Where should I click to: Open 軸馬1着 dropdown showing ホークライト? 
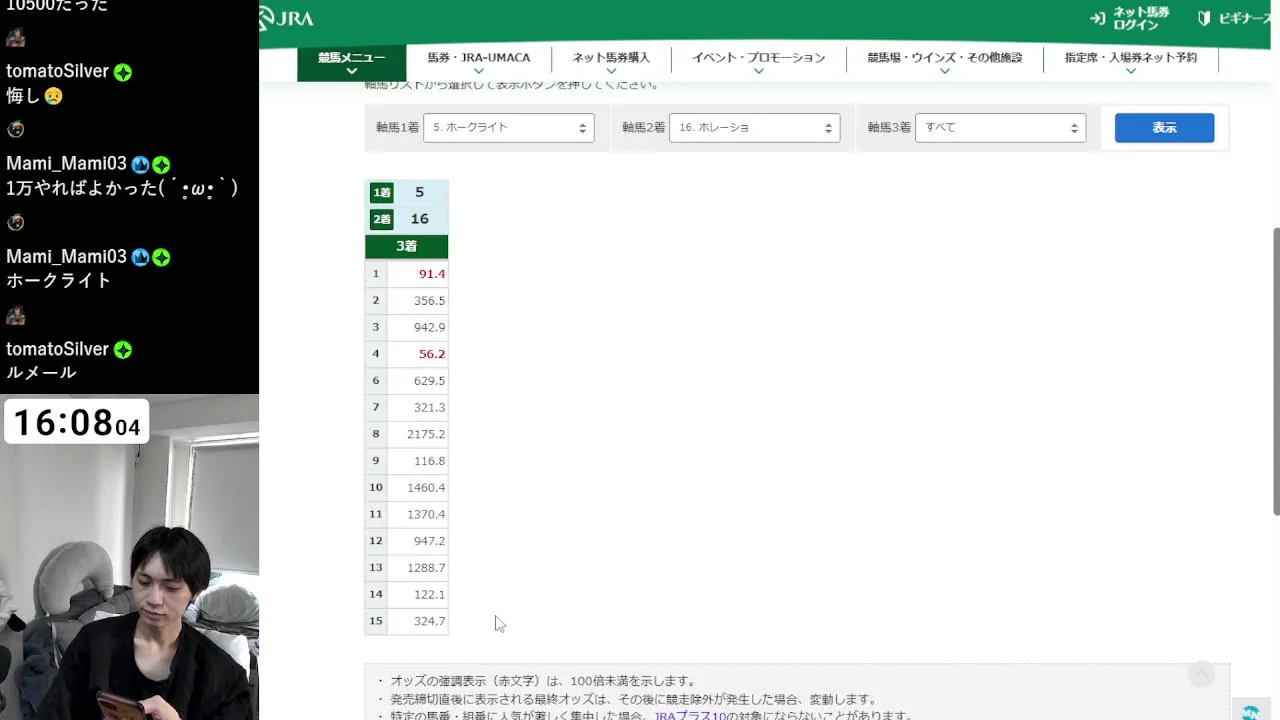(509, 128)
